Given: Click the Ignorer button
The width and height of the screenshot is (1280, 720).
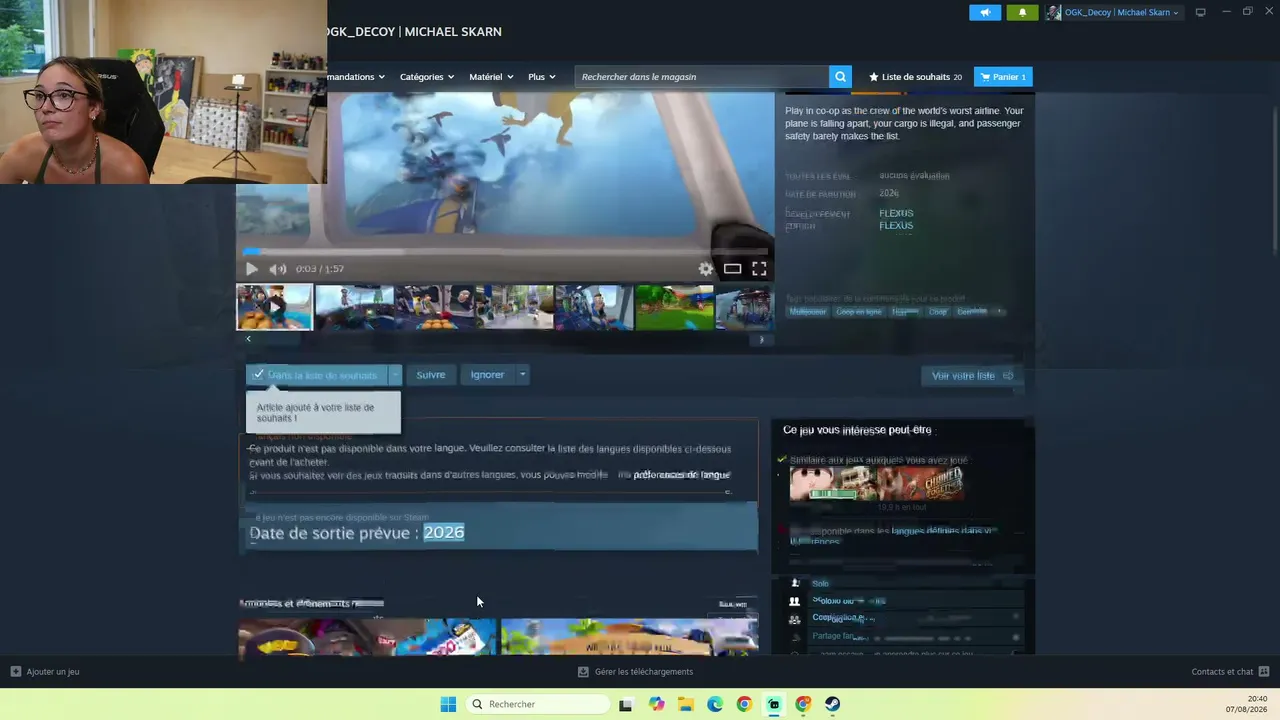Looking at the screenshot, I should point(488,375).
